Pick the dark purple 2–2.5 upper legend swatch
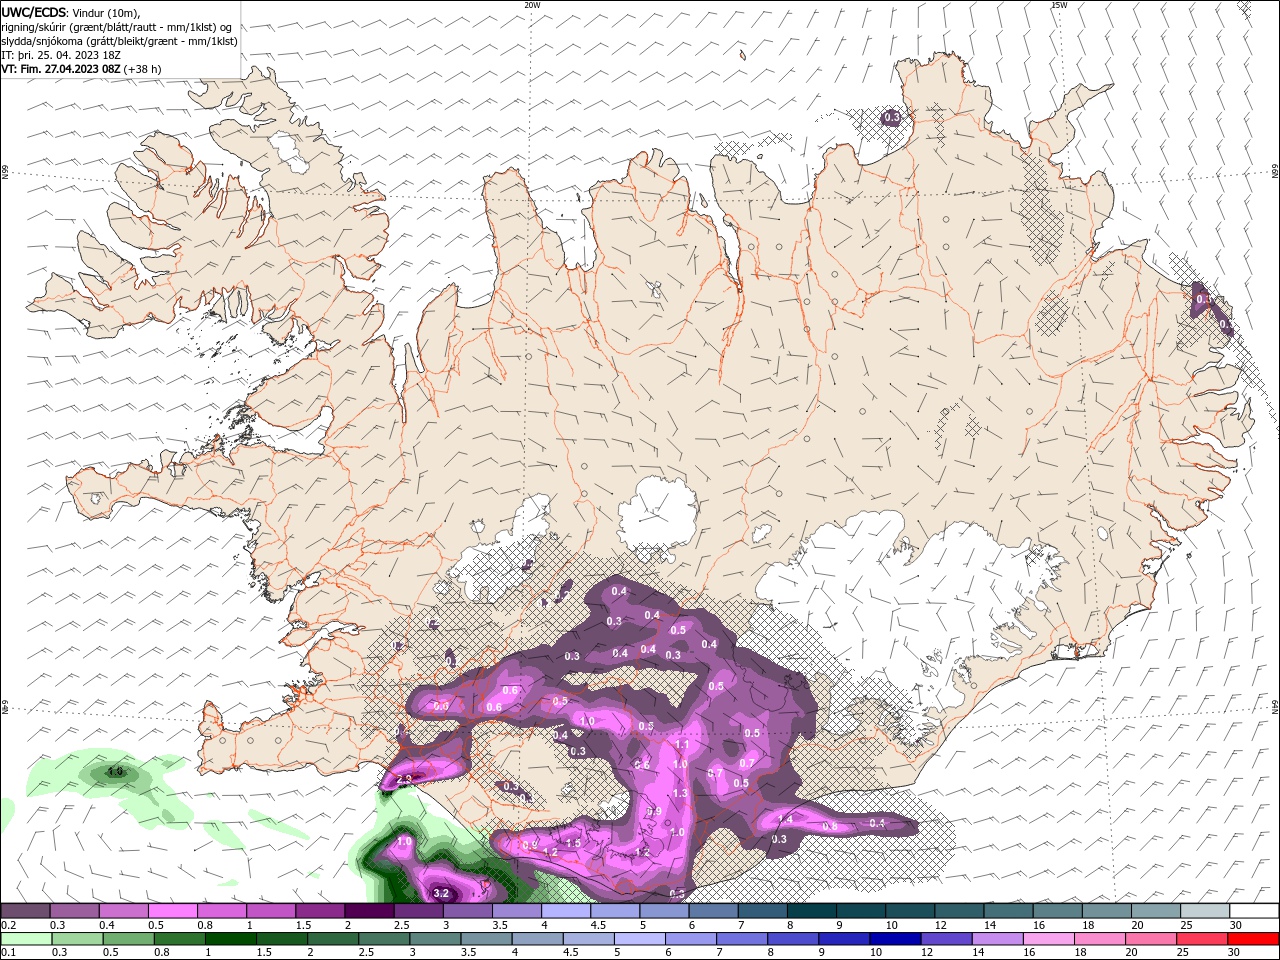 pos(369,911)
